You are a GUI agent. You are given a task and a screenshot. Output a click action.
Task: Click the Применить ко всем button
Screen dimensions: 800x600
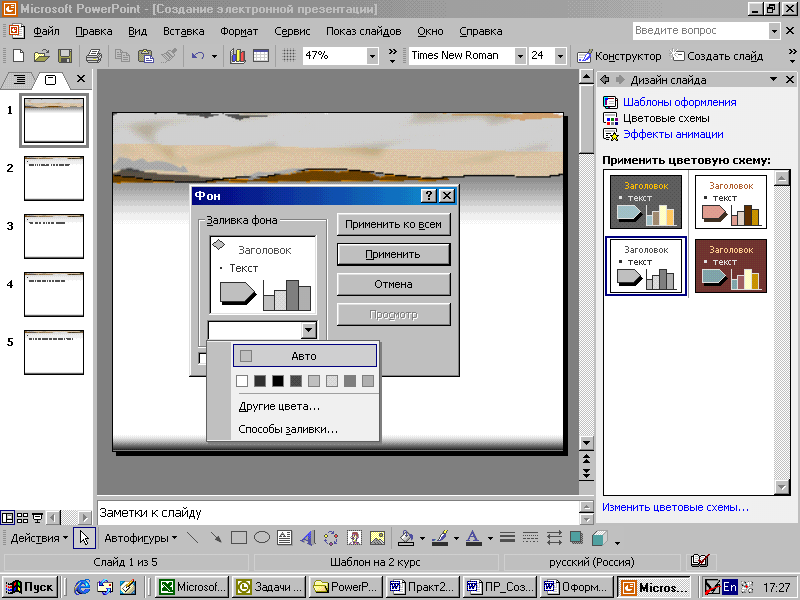coord(393,224)
